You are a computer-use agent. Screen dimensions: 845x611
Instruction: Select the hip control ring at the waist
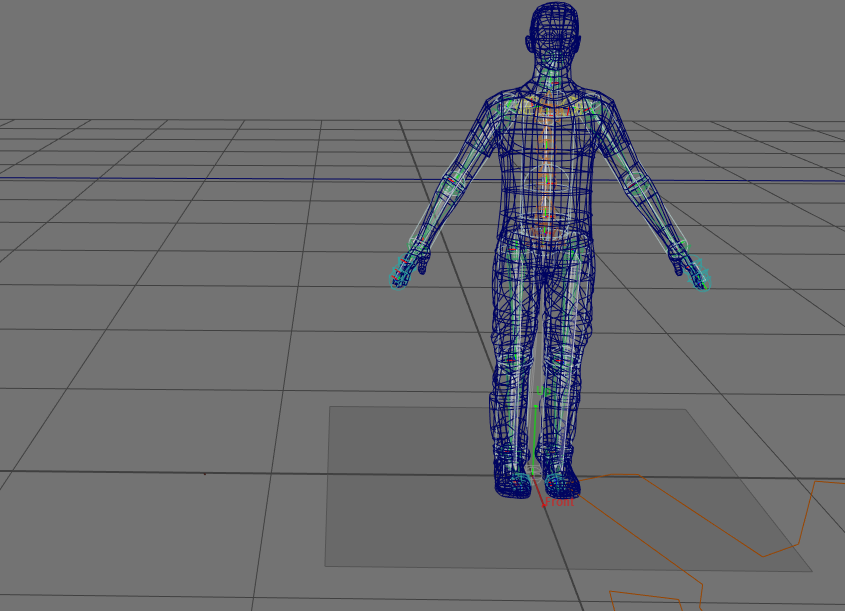pos(546,231)
